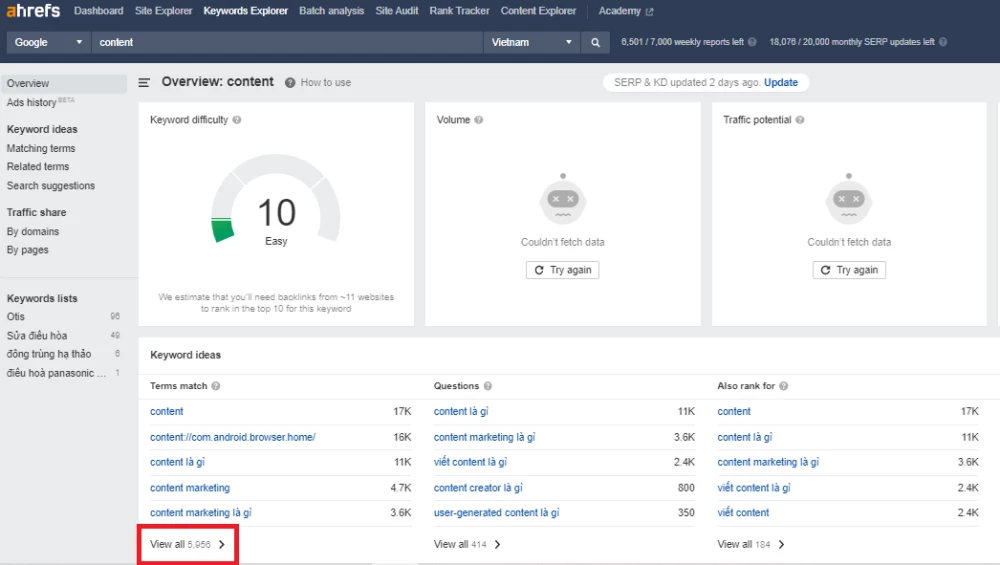Click content keyword under Also rank for
The image size is (1000, 565).
[734, 411]
